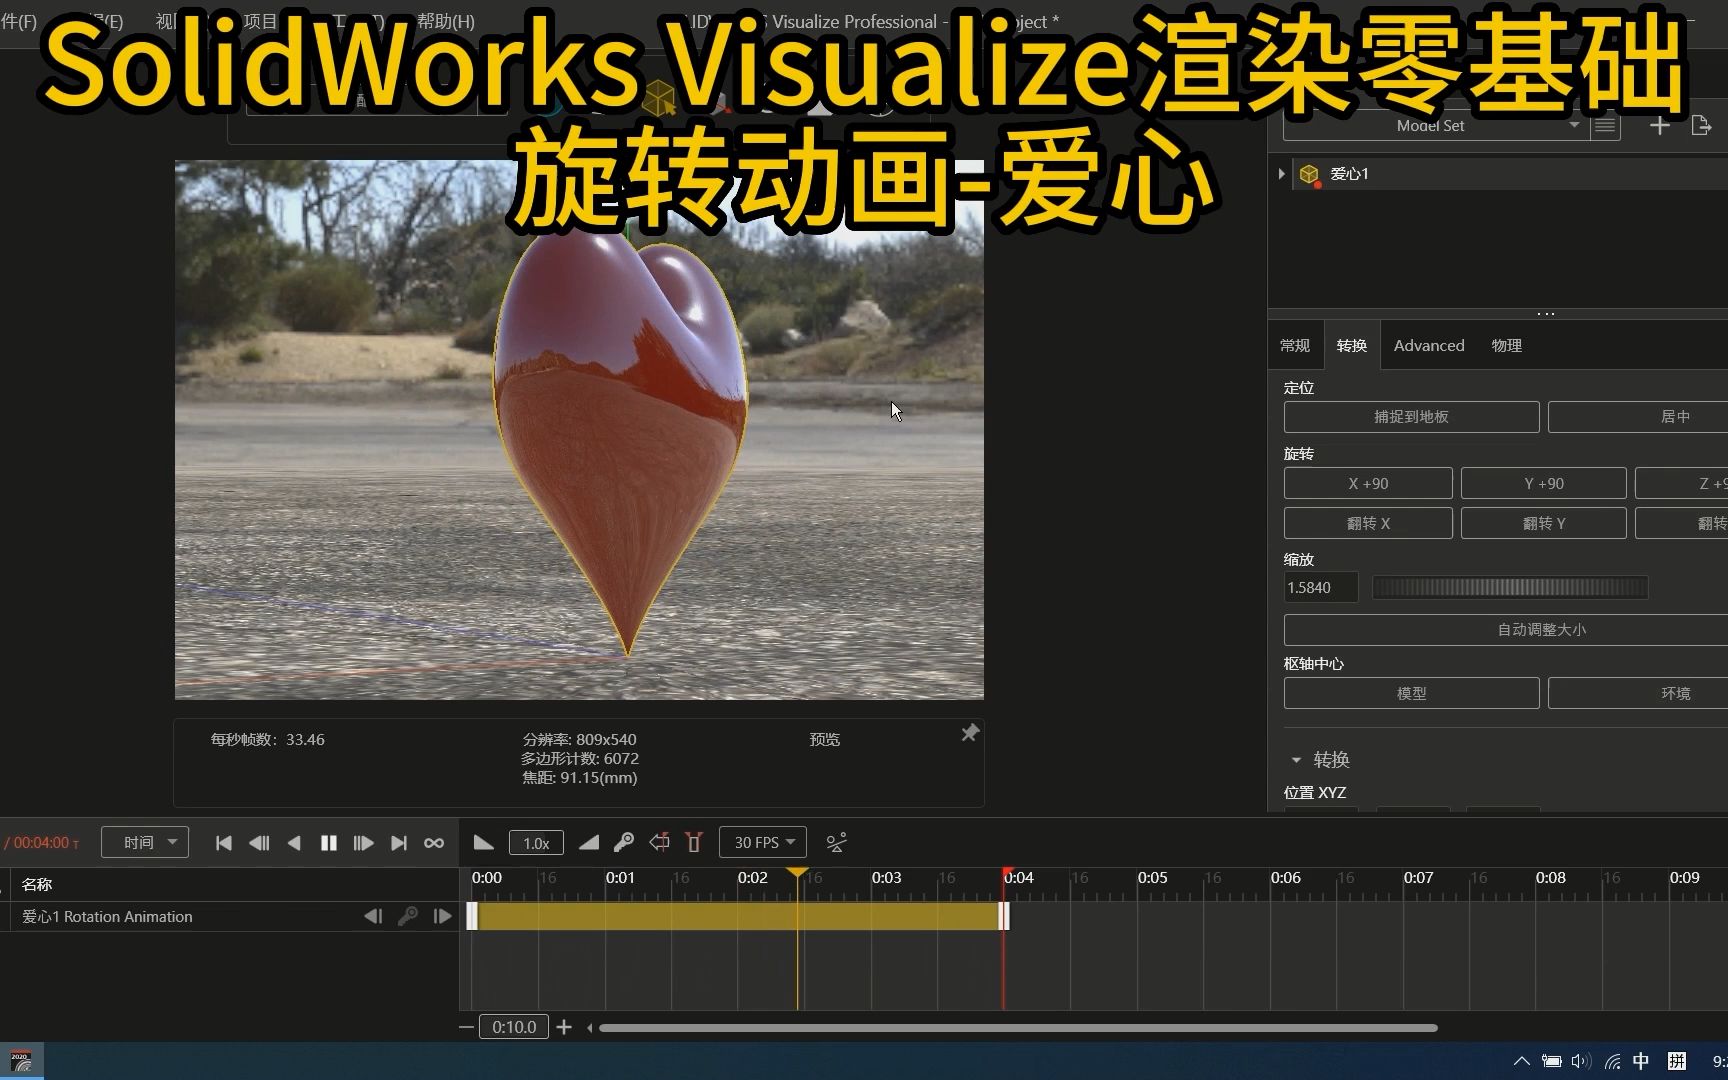
Task: Click the list icon next to Model Set
Action: click(1603, 125)
